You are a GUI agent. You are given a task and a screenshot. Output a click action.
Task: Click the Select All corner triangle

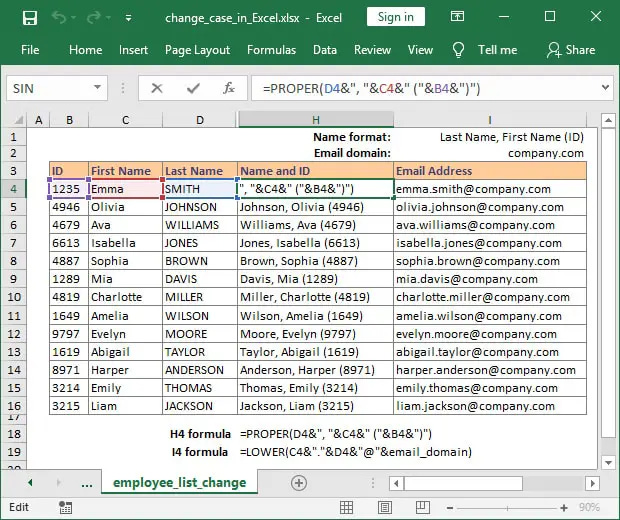point(18,120)
